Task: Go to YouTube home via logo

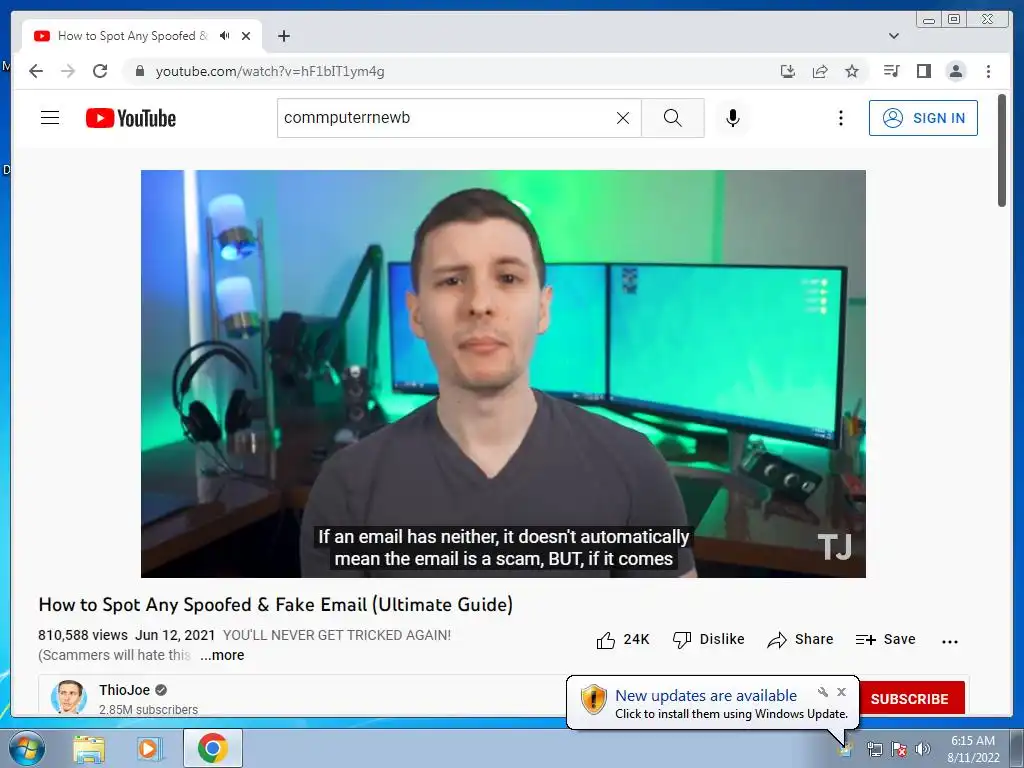Action: tap(131, 118)
